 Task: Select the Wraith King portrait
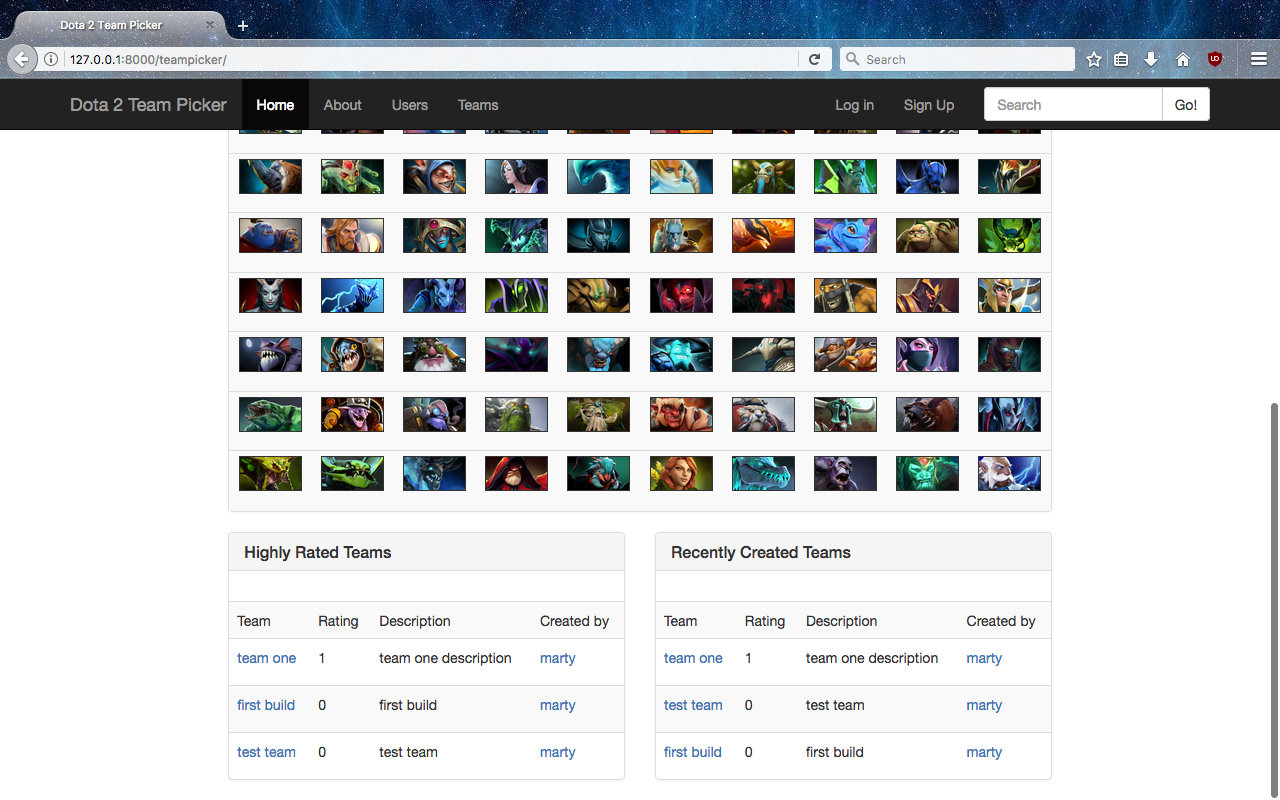pos(927,473)
